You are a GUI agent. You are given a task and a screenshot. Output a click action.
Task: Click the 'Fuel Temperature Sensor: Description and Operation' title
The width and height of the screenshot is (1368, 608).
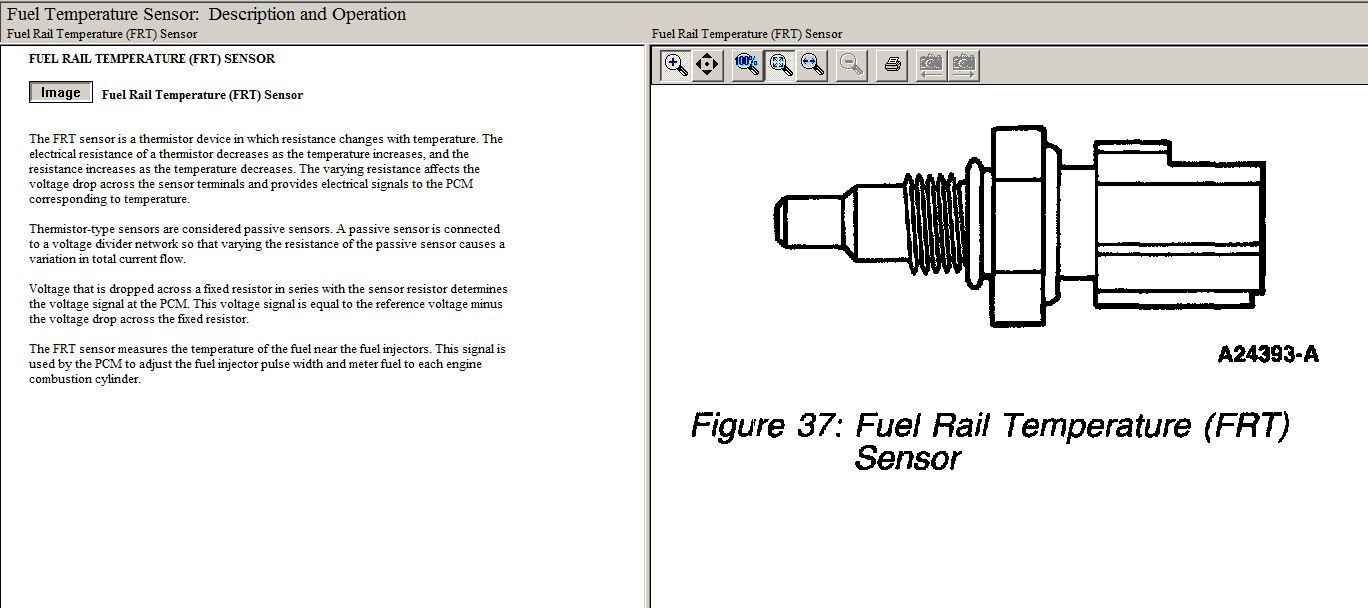(x=207, y=14)
